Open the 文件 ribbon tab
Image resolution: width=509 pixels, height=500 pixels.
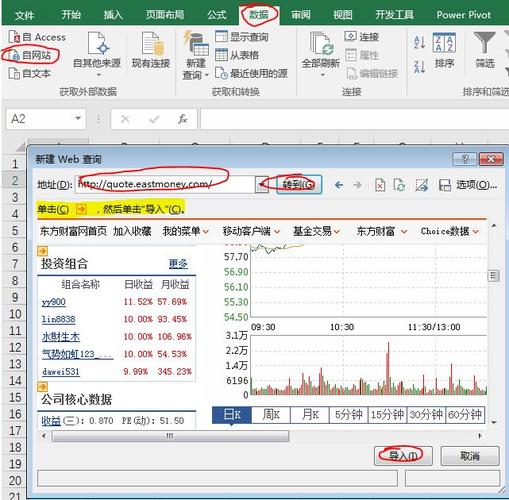pos(24,15)
